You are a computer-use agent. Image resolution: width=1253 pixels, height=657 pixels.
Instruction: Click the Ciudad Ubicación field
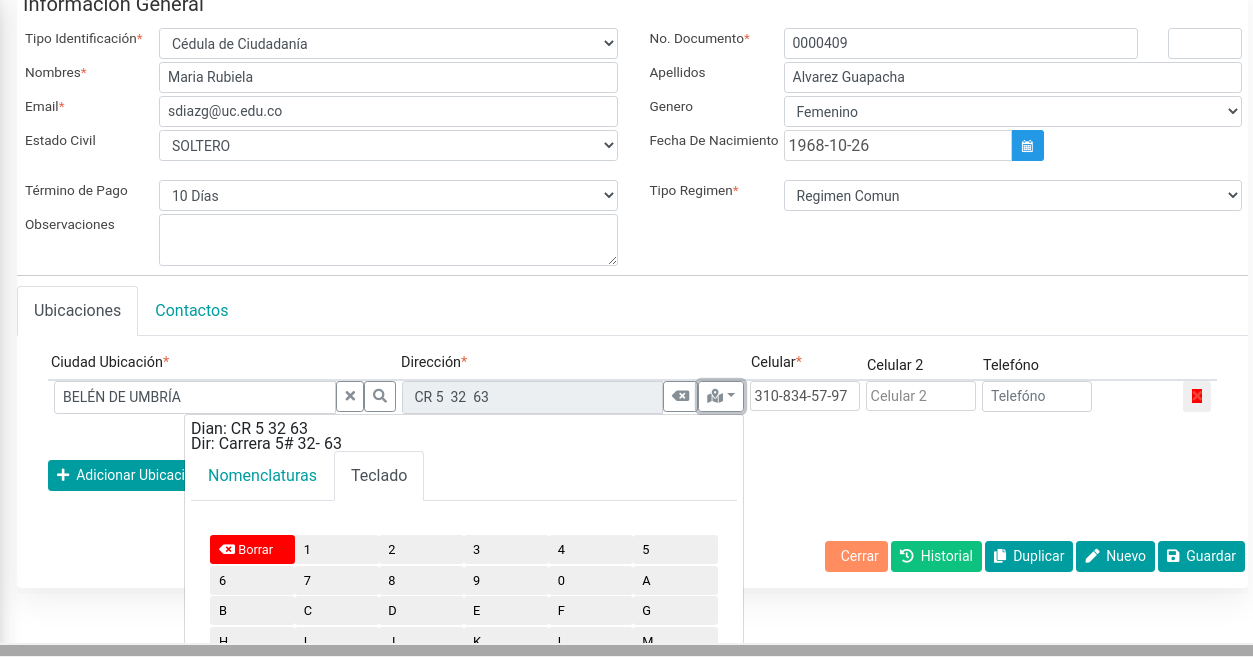coord(195,397)
